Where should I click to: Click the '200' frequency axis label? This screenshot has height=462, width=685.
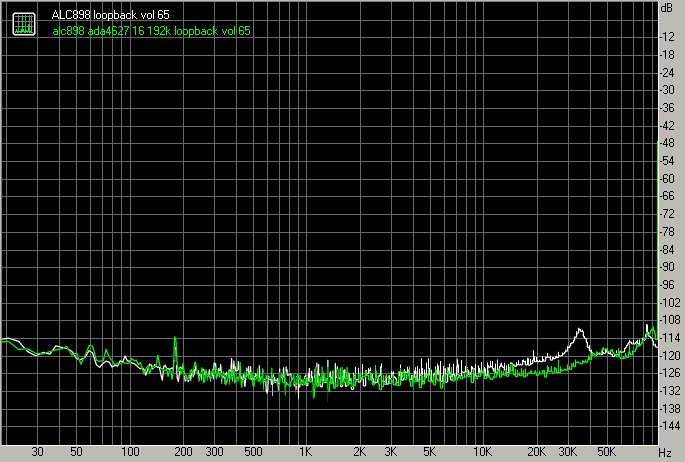click(x=183, y=452)
